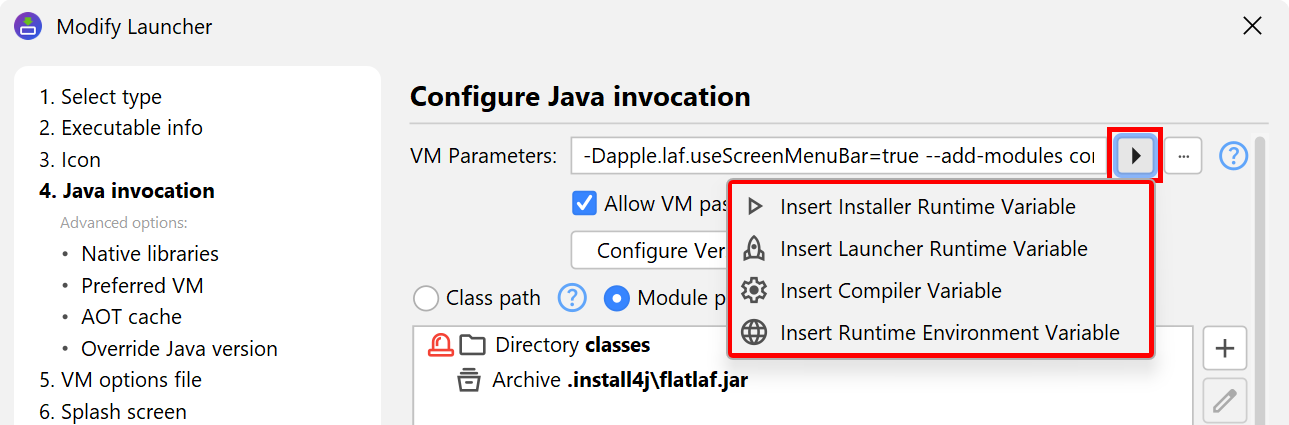
Task: Click into the VM Parameters text field
Action: 838,156
